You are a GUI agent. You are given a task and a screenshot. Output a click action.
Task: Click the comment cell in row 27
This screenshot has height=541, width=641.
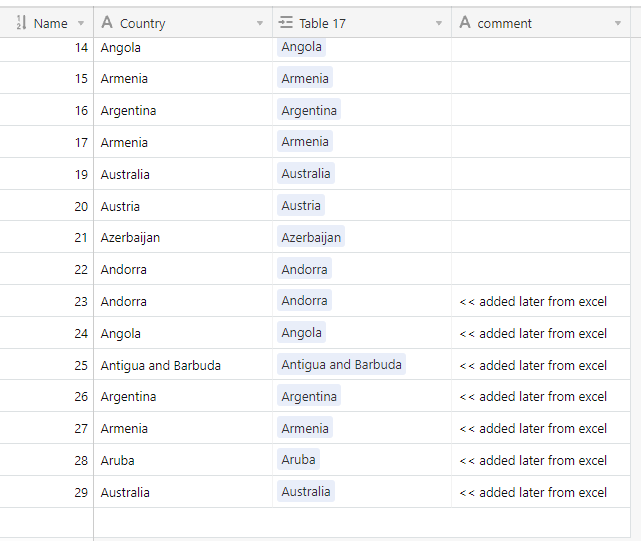coord(541,428)
